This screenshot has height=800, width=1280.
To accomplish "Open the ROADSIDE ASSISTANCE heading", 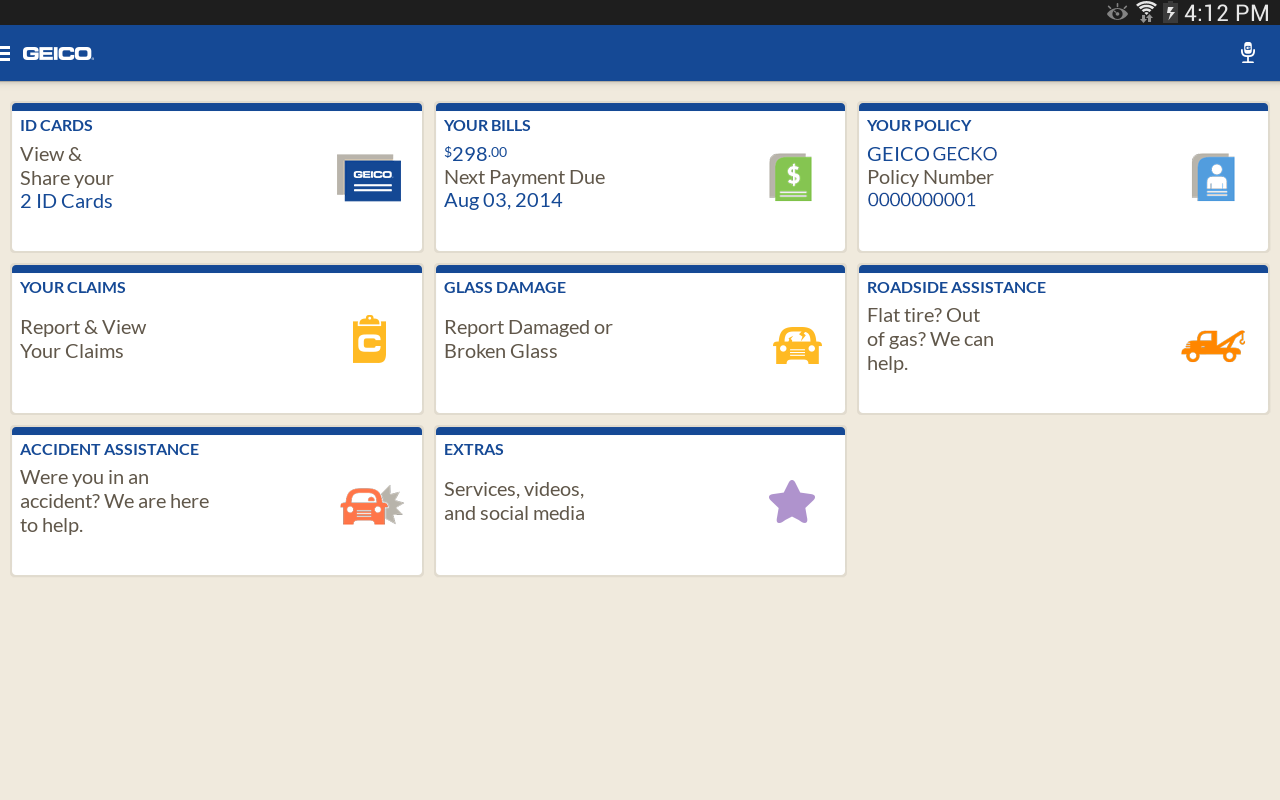I will point(956,287).
